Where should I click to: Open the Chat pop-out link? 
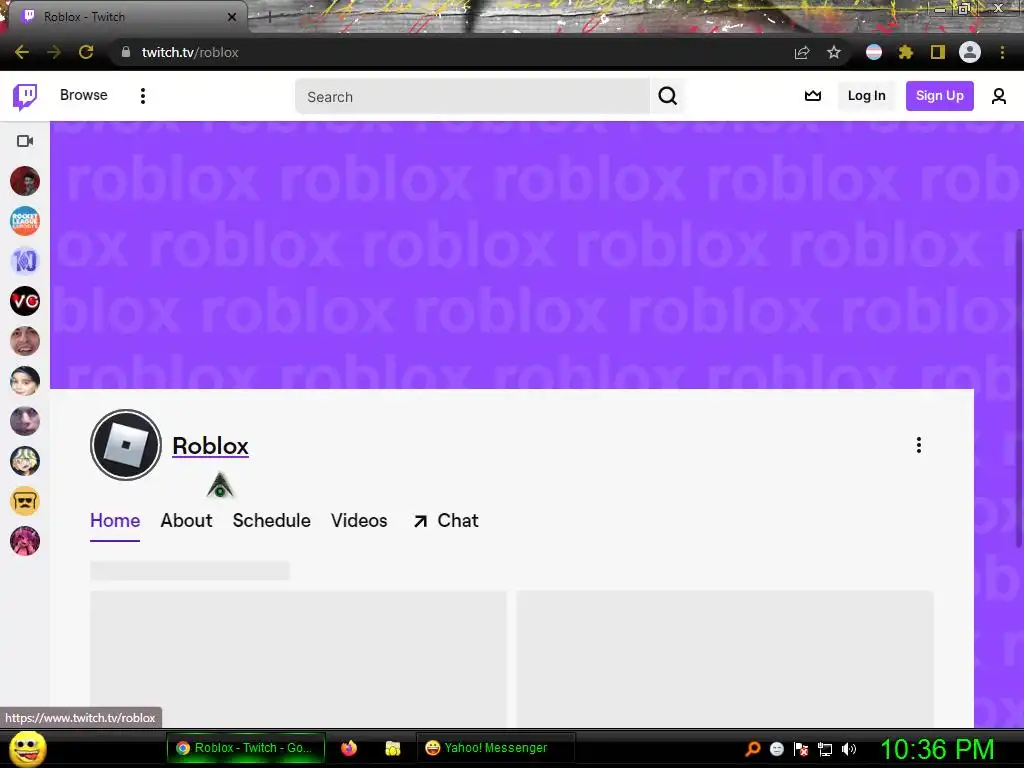pyautogui.click(x=446, y=520)
